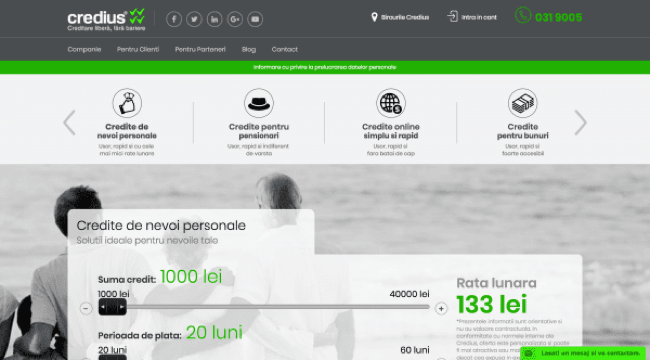Open the LinkedIn social icon
This screenshot has width=650, height=360.
tap(214, 19)
